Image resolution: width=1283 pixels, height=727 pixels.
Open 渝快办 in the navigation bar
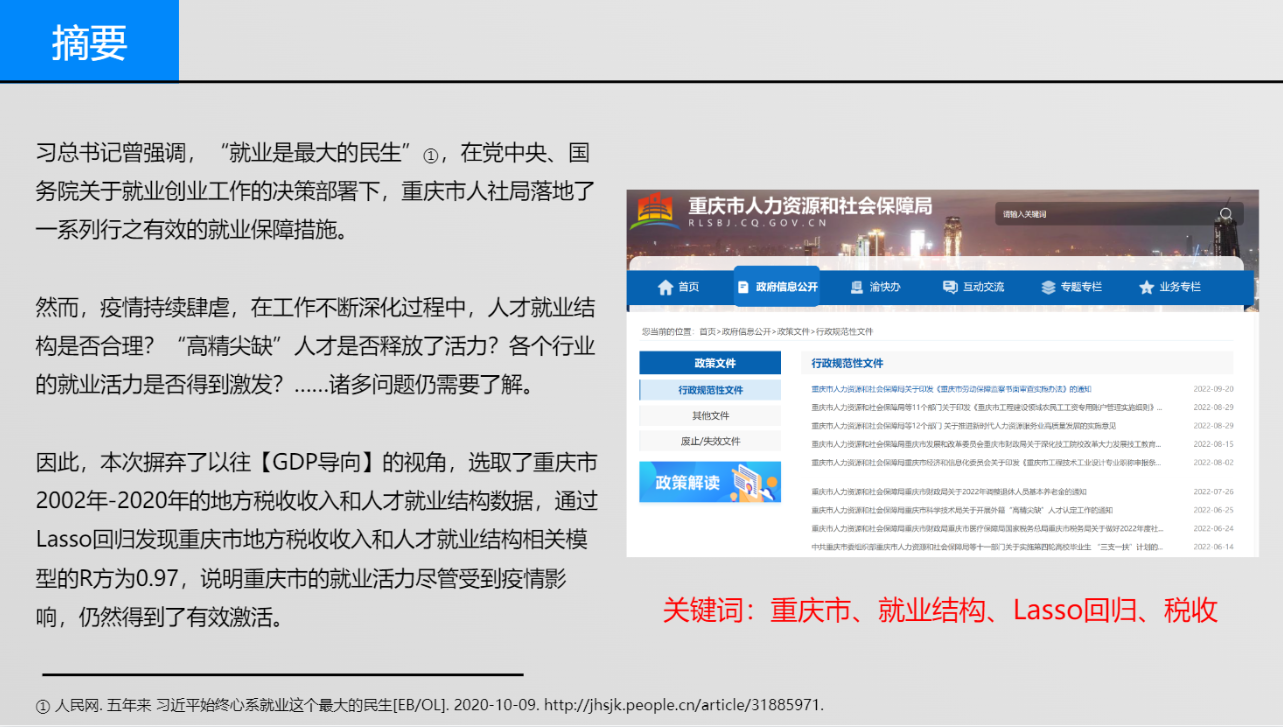(x=875, y=287)
